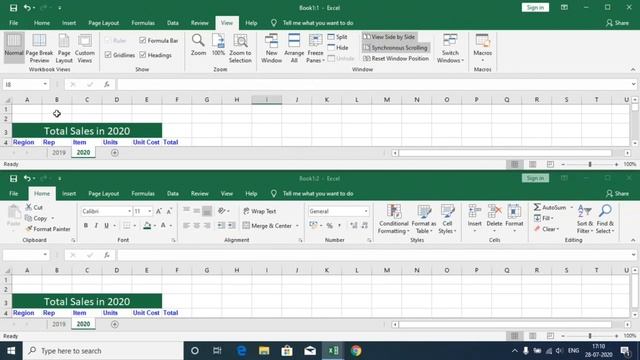Toggle Italic in bottom window

[96, 225]
